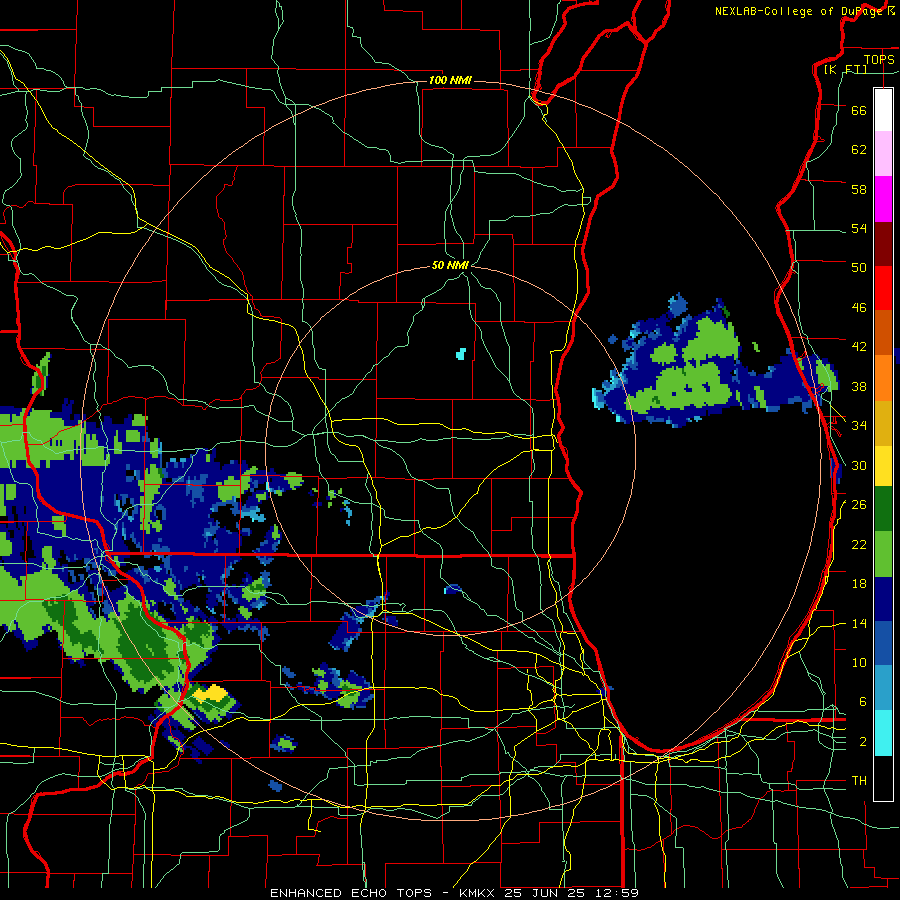
Task: Pick the gold legend swatch near 34
Action: click(x=883, y=422)
